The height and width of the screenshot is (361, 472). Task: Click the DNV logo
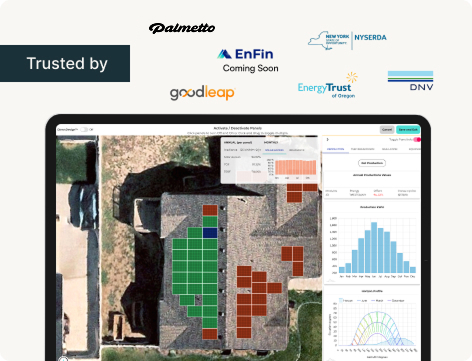coord(410,81)
